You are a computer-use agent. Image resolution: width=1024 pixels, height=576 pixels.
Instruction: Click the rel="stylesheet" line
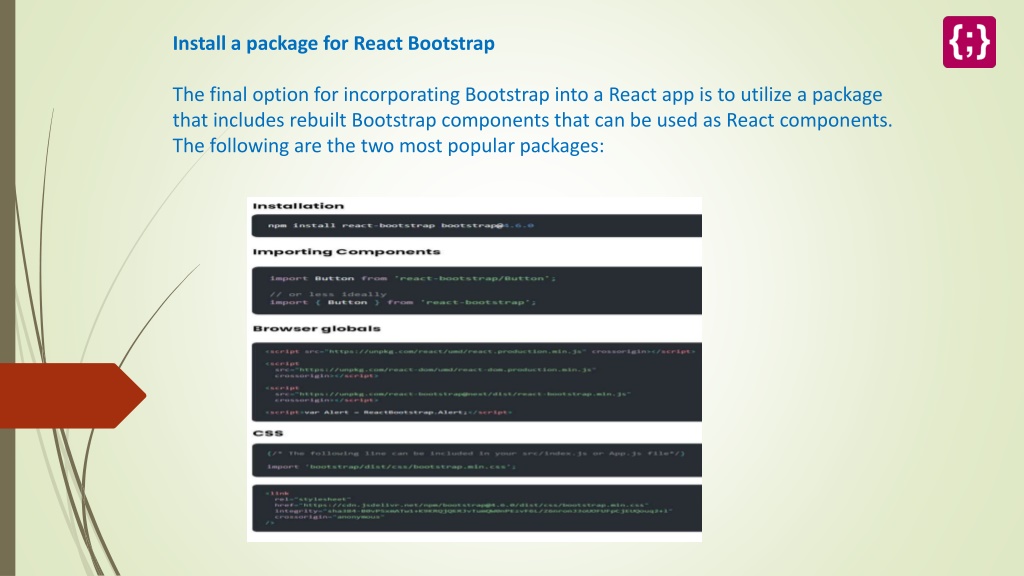313,500
